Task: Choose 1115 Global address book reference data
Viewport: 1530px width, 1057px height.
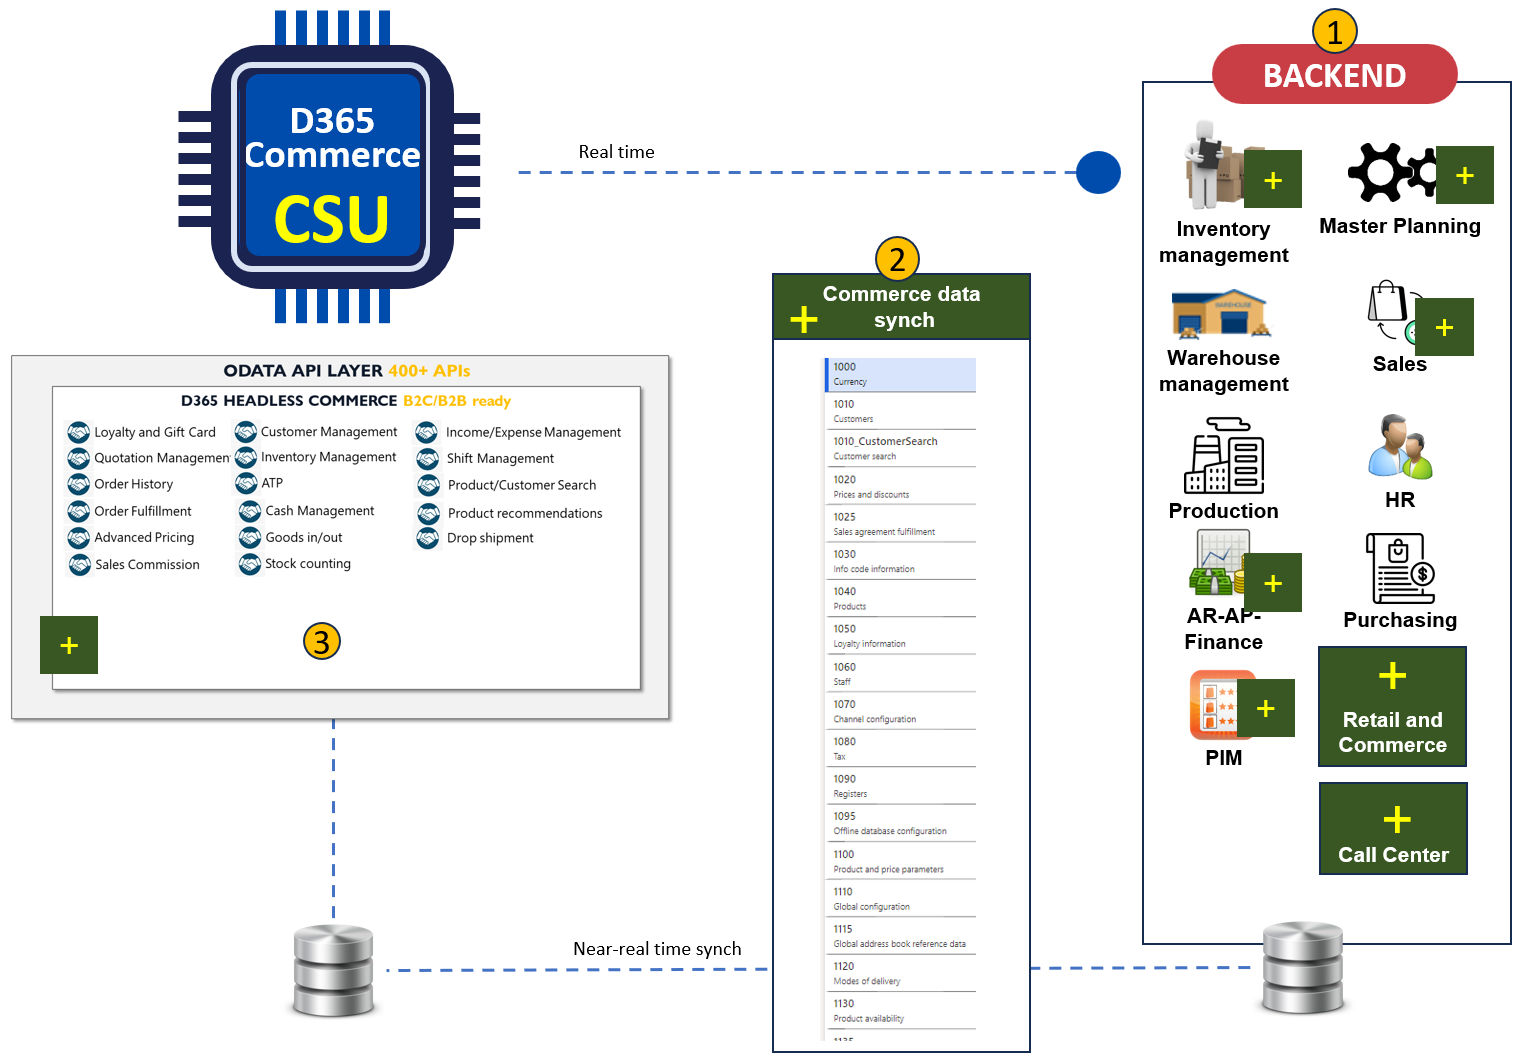Action: click(x=900, y=936)
